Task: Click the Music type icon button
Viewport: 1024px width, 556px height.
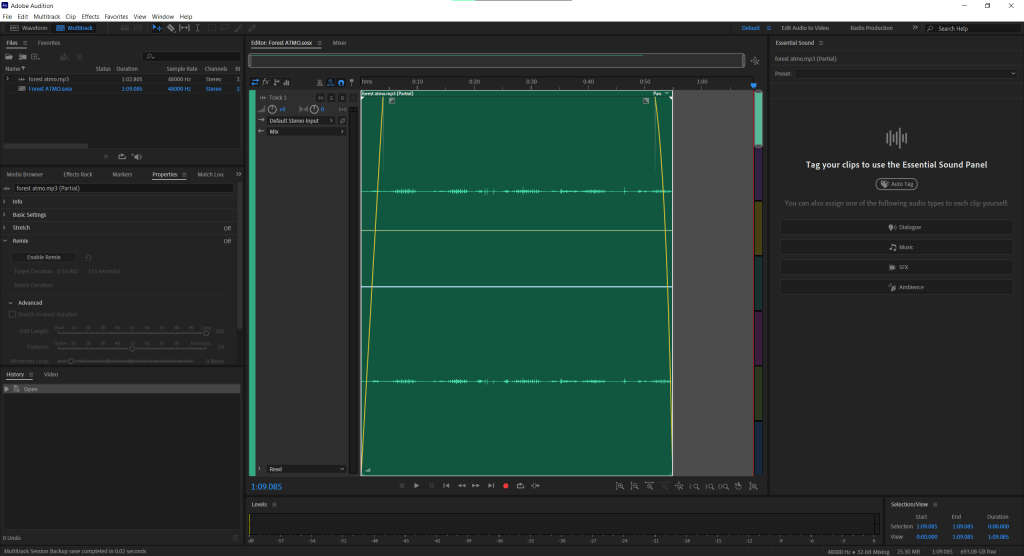Action: [x=896, y=247]
